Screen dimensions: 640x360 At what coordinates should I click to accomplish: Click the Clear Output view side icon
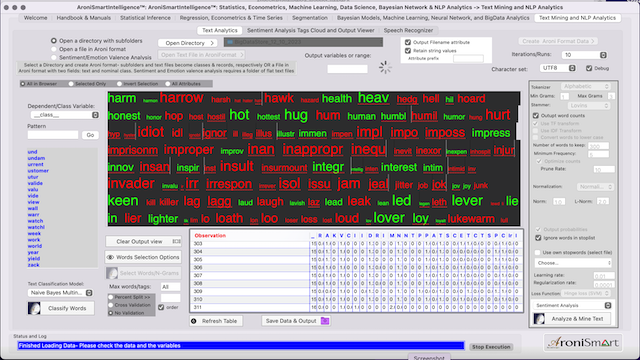coord(176,241)
